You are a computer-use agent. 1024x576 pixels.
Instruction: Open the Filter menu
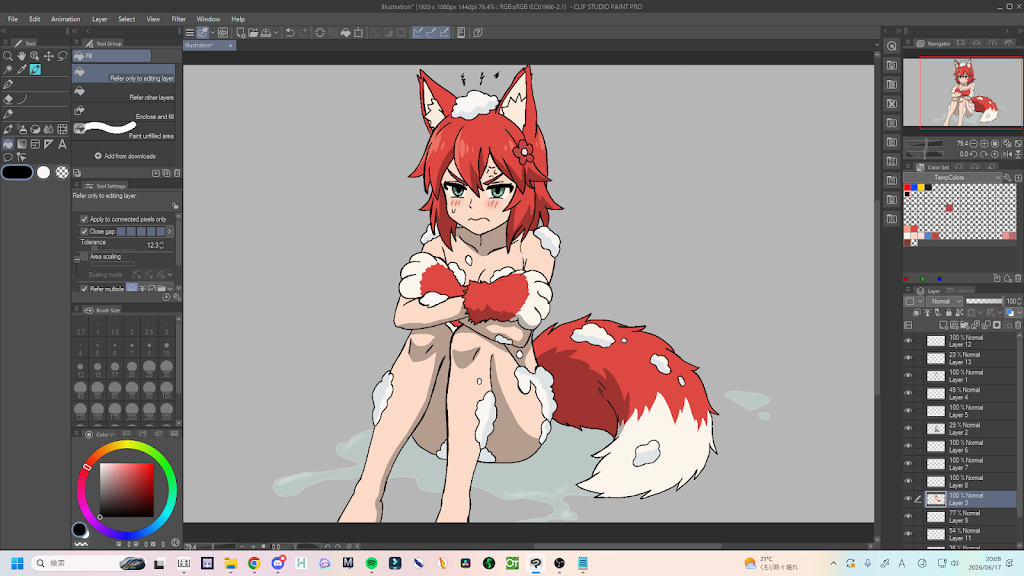[x=178, y=19]
